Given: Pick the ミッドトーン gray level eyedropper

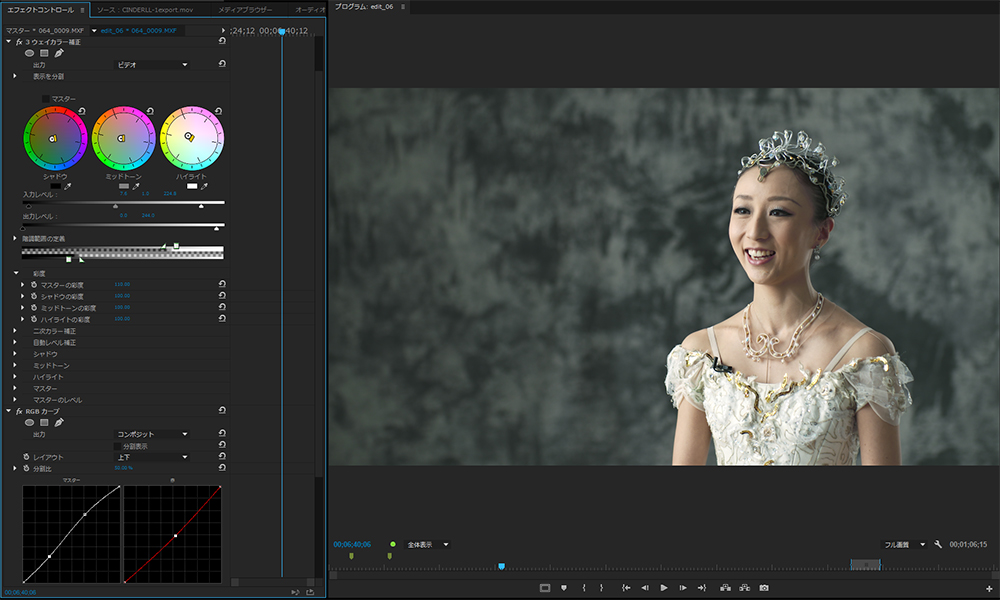Looking at the screenshot, I should 136,186.
